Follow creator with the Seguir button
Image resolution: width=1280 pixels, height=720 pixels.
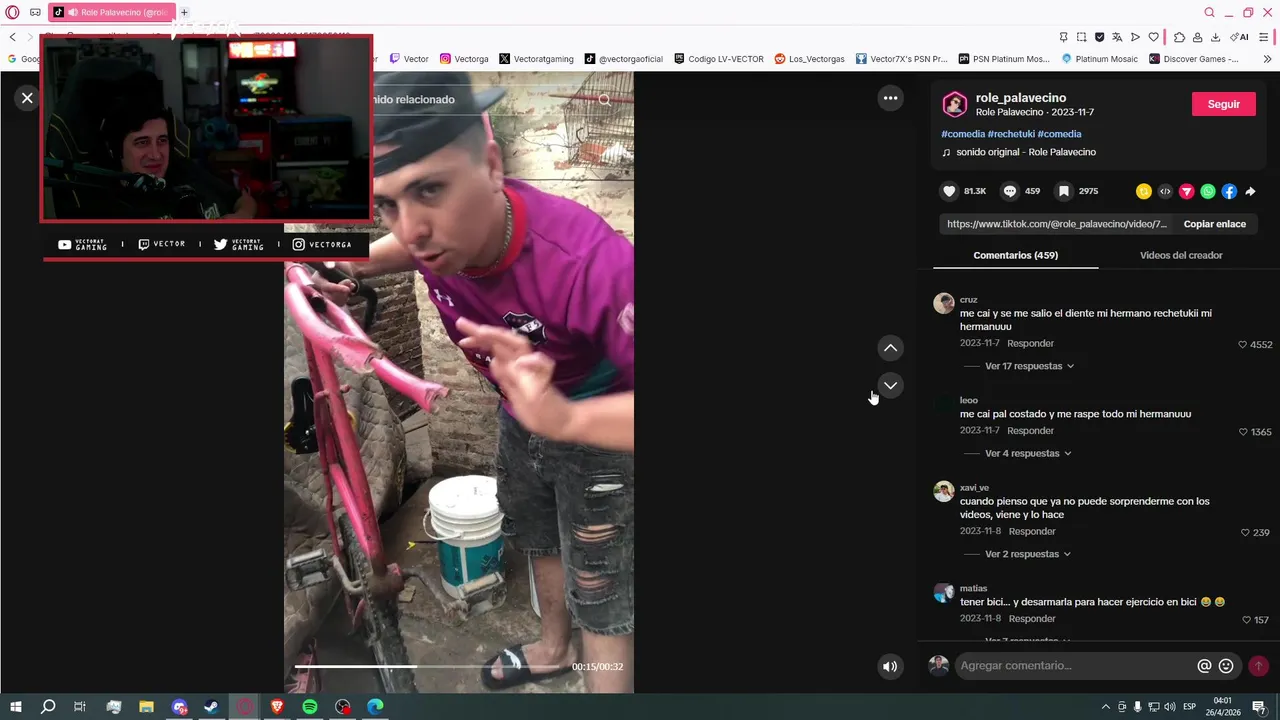[x=1224, y=104]
